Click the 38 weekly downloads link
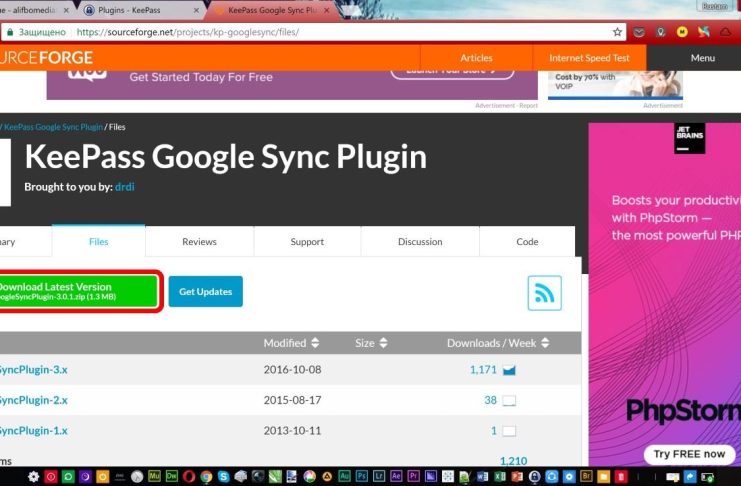The height and width of the screenshot is (486, 741). coord(491,400)
